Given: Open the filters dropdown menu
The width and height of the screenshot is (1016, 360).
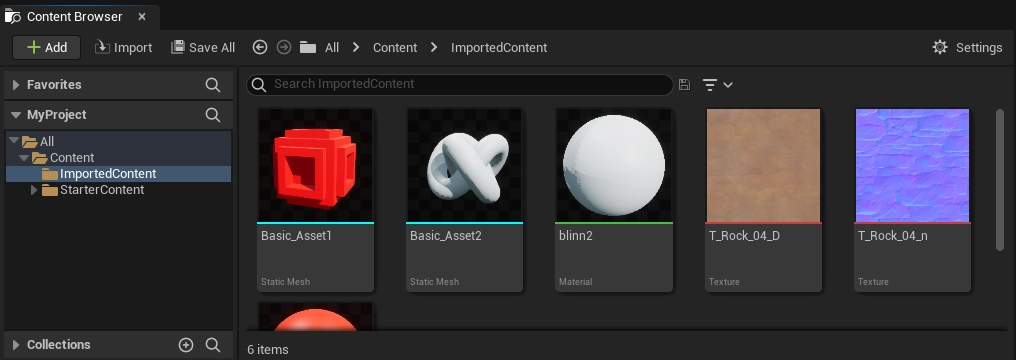Looking at the screenshot, I should pyautogui.click(x=717, y=84).
